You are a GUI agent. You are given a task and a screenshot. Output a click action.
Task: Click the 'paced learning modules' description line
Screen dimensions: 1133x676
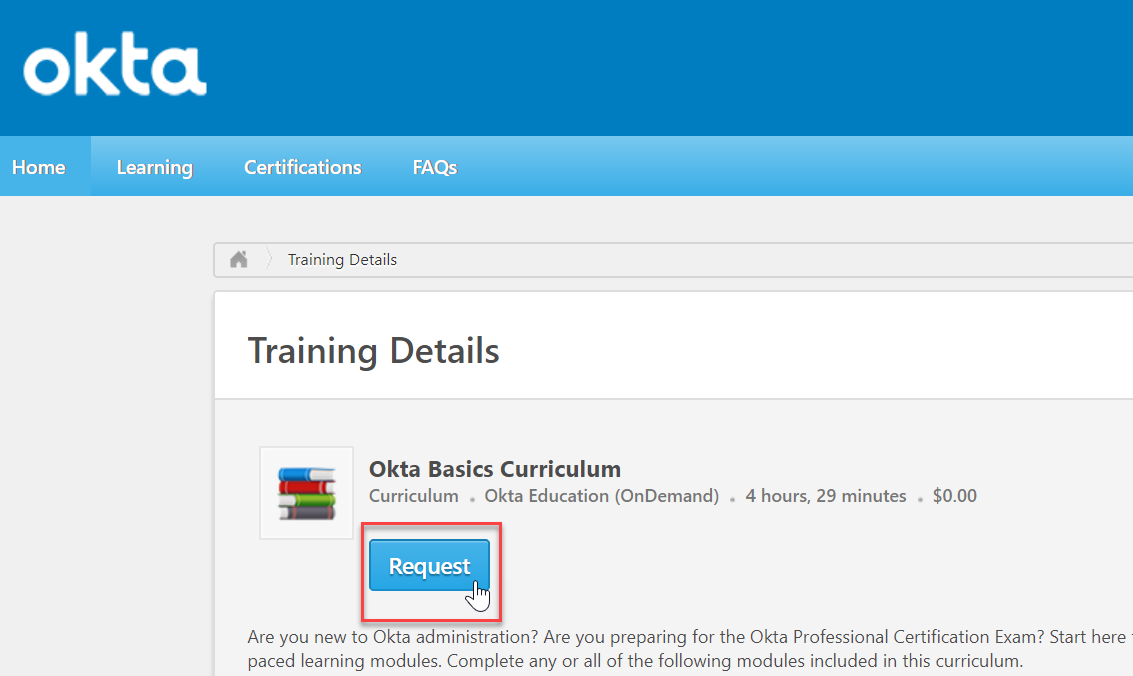tap(634, 661)
